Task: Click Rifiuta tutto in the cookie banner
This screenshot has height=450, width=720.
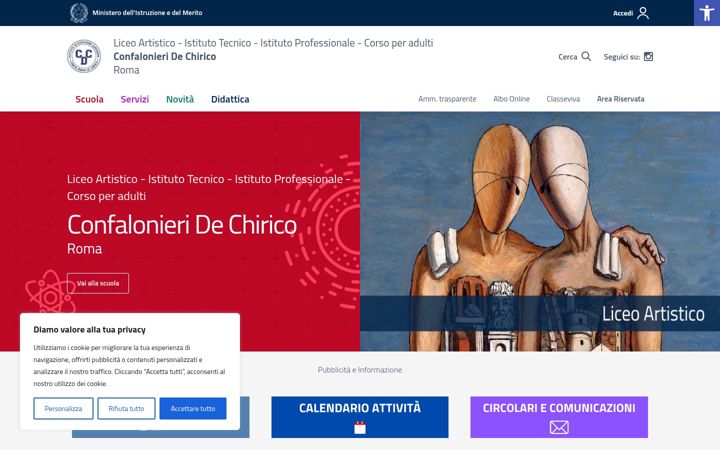Action: click(126, 408)
